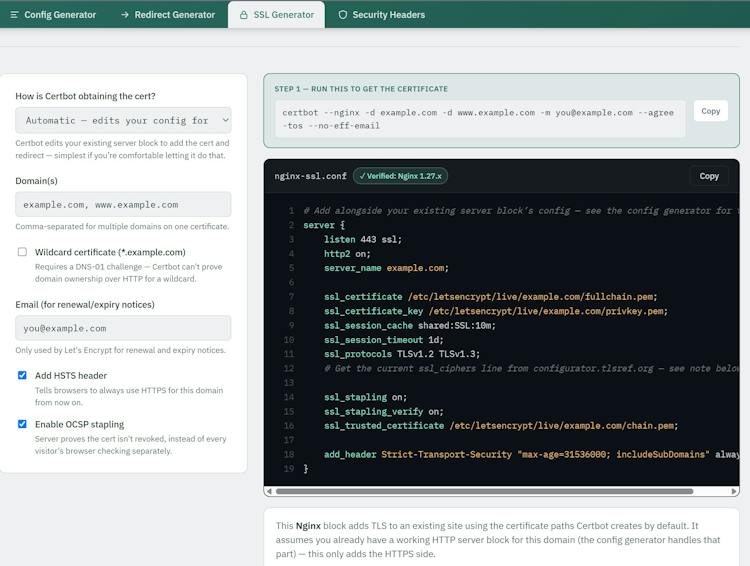The width and height of the screenshot is (750, 566).
Task: Click the "ssl_stapling_verify on;" line
Action: 384,411
